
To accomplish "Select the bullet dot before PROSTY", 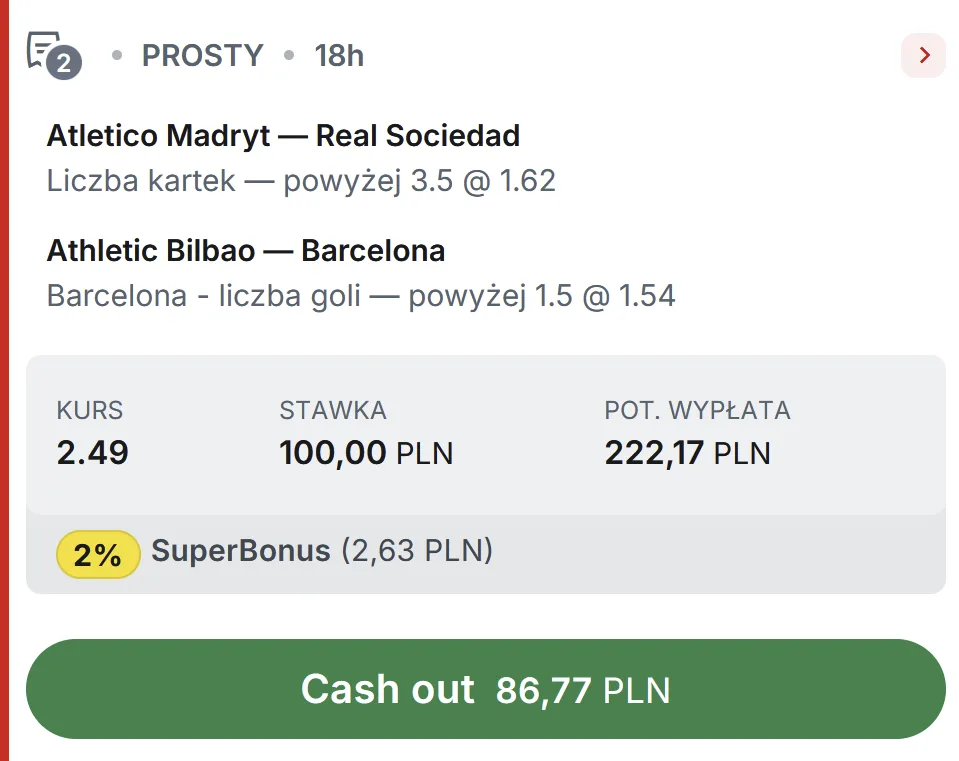I will (x=116, y=56).
